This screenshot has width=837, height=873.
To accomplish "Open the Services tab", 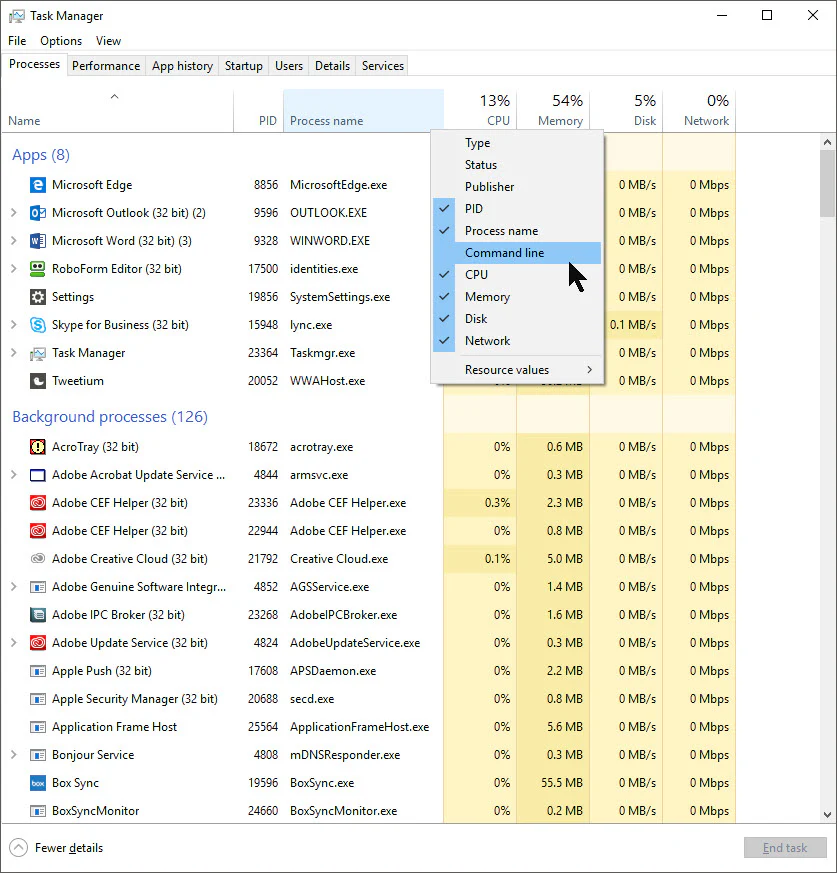I will click(x=383, y=66).
